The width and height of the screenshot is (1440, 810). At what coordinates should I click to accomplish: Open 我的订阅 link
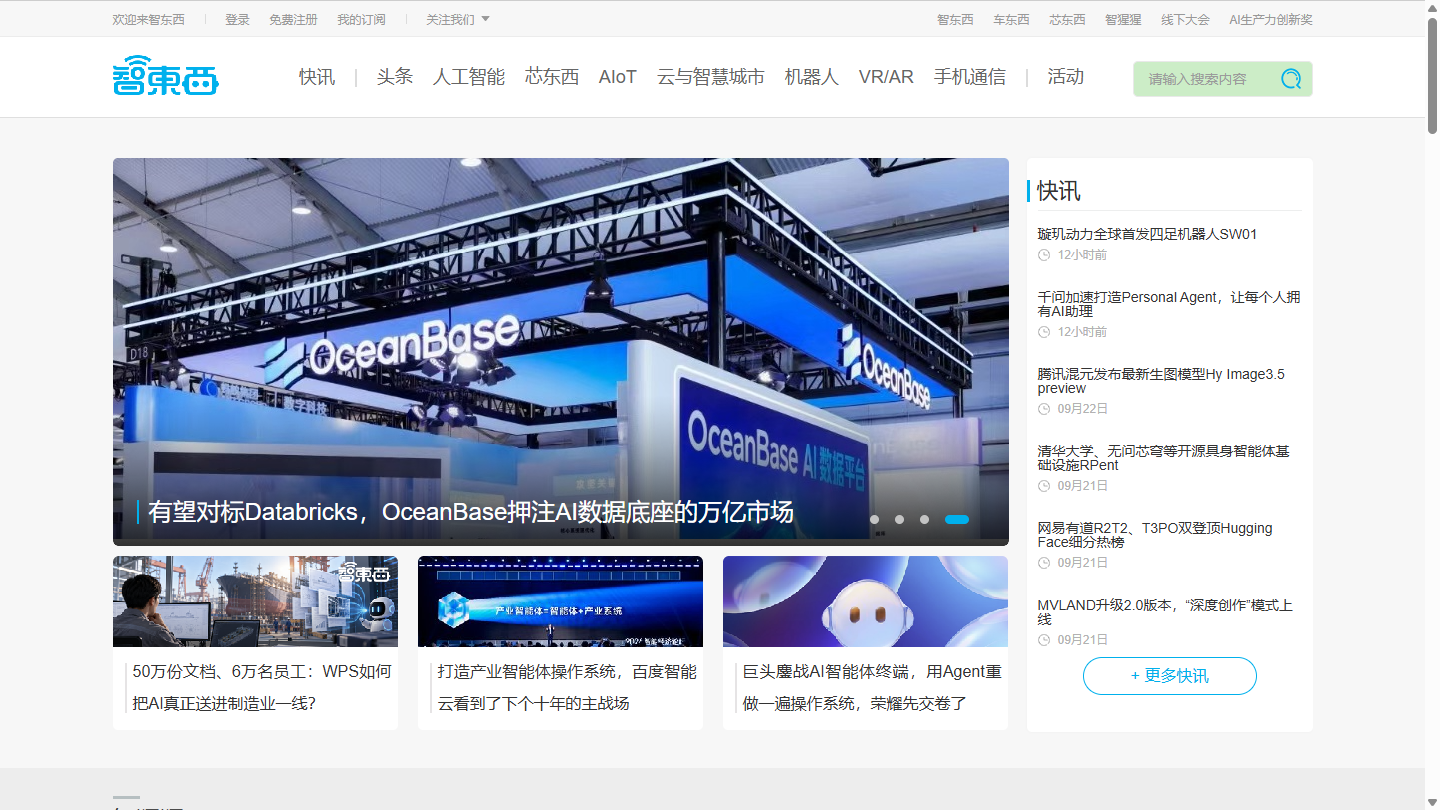(361, 19)
